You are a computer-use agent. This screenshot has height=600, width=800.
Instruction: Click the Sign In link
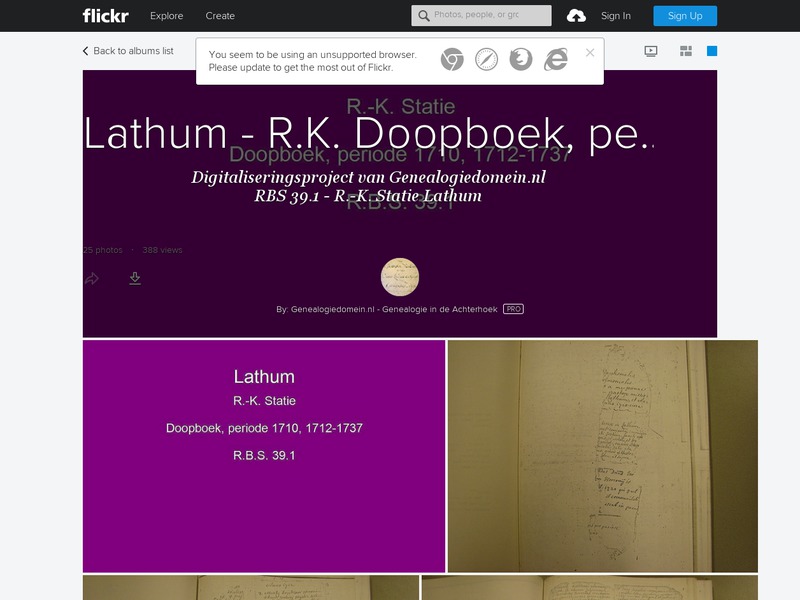click(x=614, y=15)
